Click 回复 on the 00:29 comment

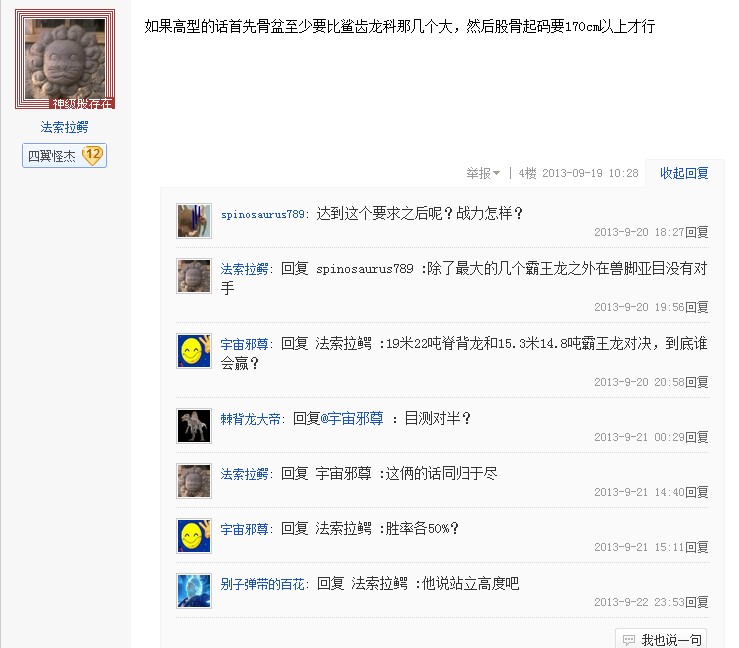click(x=697, y=437)
